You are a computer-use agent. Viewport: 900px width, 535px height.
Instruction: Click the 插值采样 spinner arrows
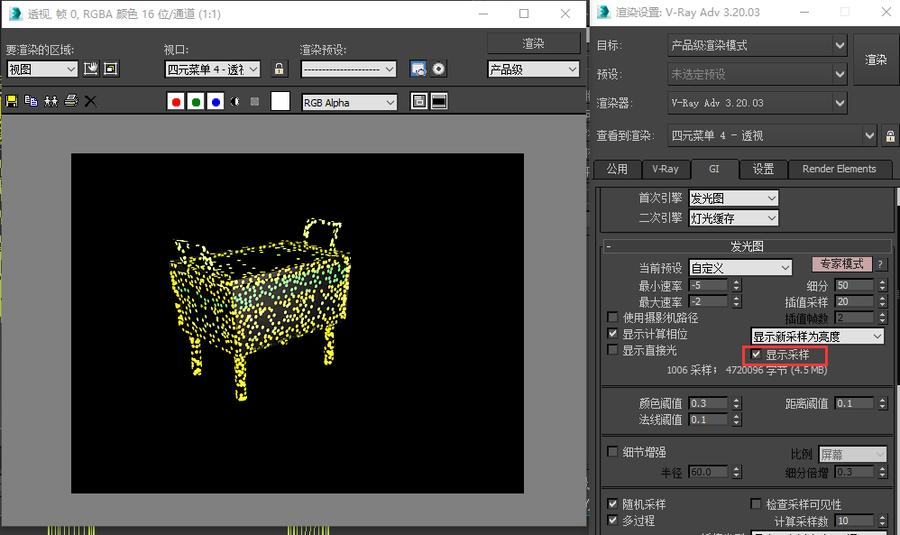pyautogui.click(x=883, y=301)
